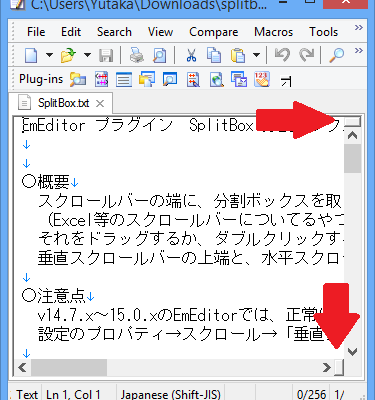Open the Plug-ins toolbar options arrow

click(x=286, y=81)
